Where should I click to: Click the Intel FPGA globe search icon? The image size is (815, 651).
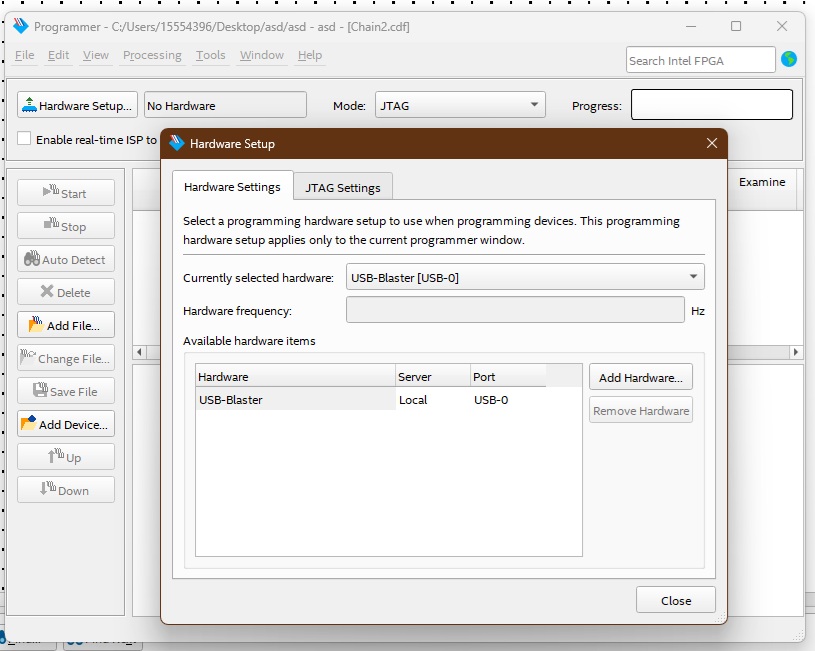pos(789,60)
